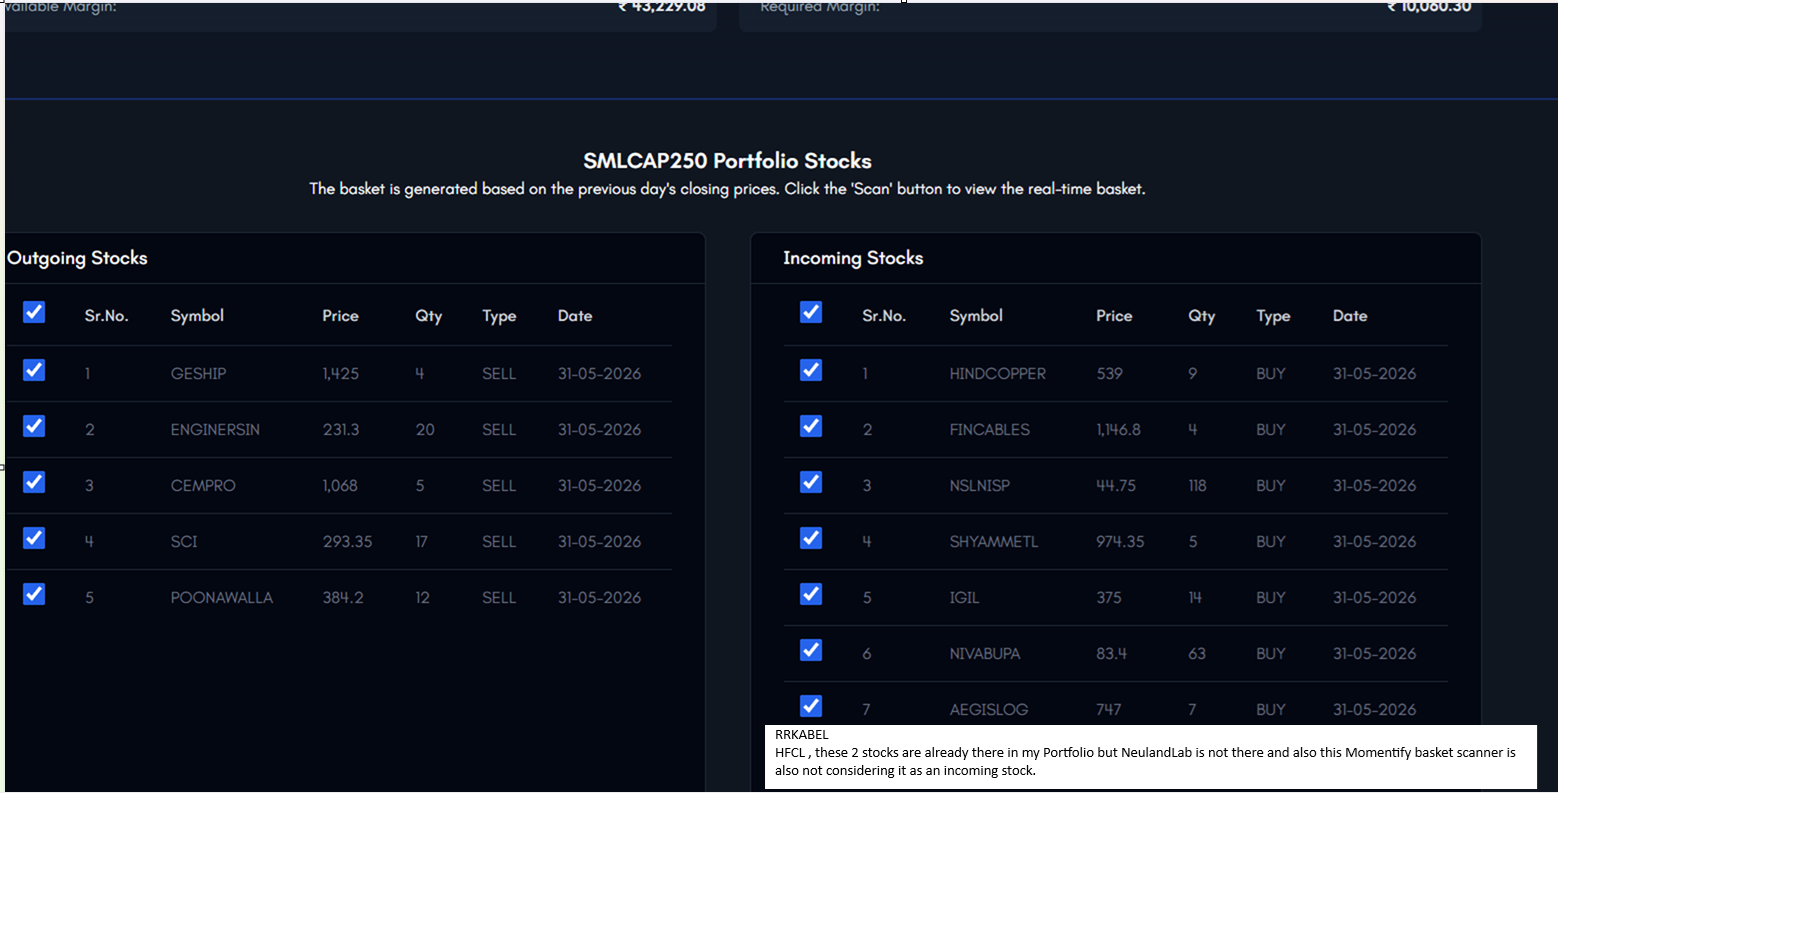The height and width of the screenshot is (929, 1799).
Task: Click Date column header in Incoming Stocks
Action: (1350, 316)
